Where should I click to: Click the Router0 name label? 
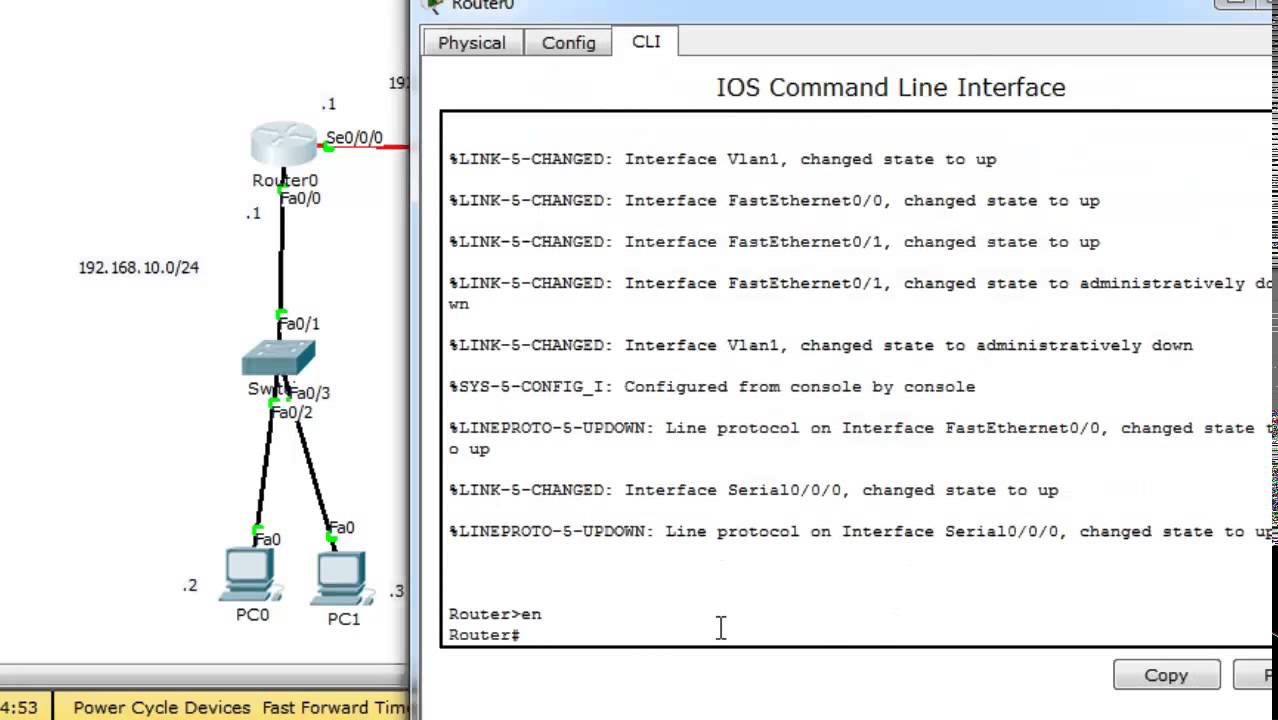point(285,181)
